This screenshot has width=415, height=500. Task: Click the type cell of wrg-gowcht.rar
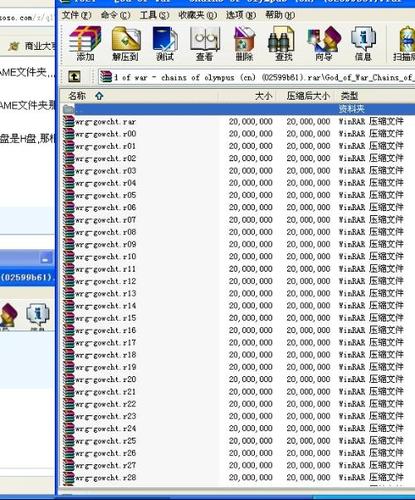[x=371, y=121]
